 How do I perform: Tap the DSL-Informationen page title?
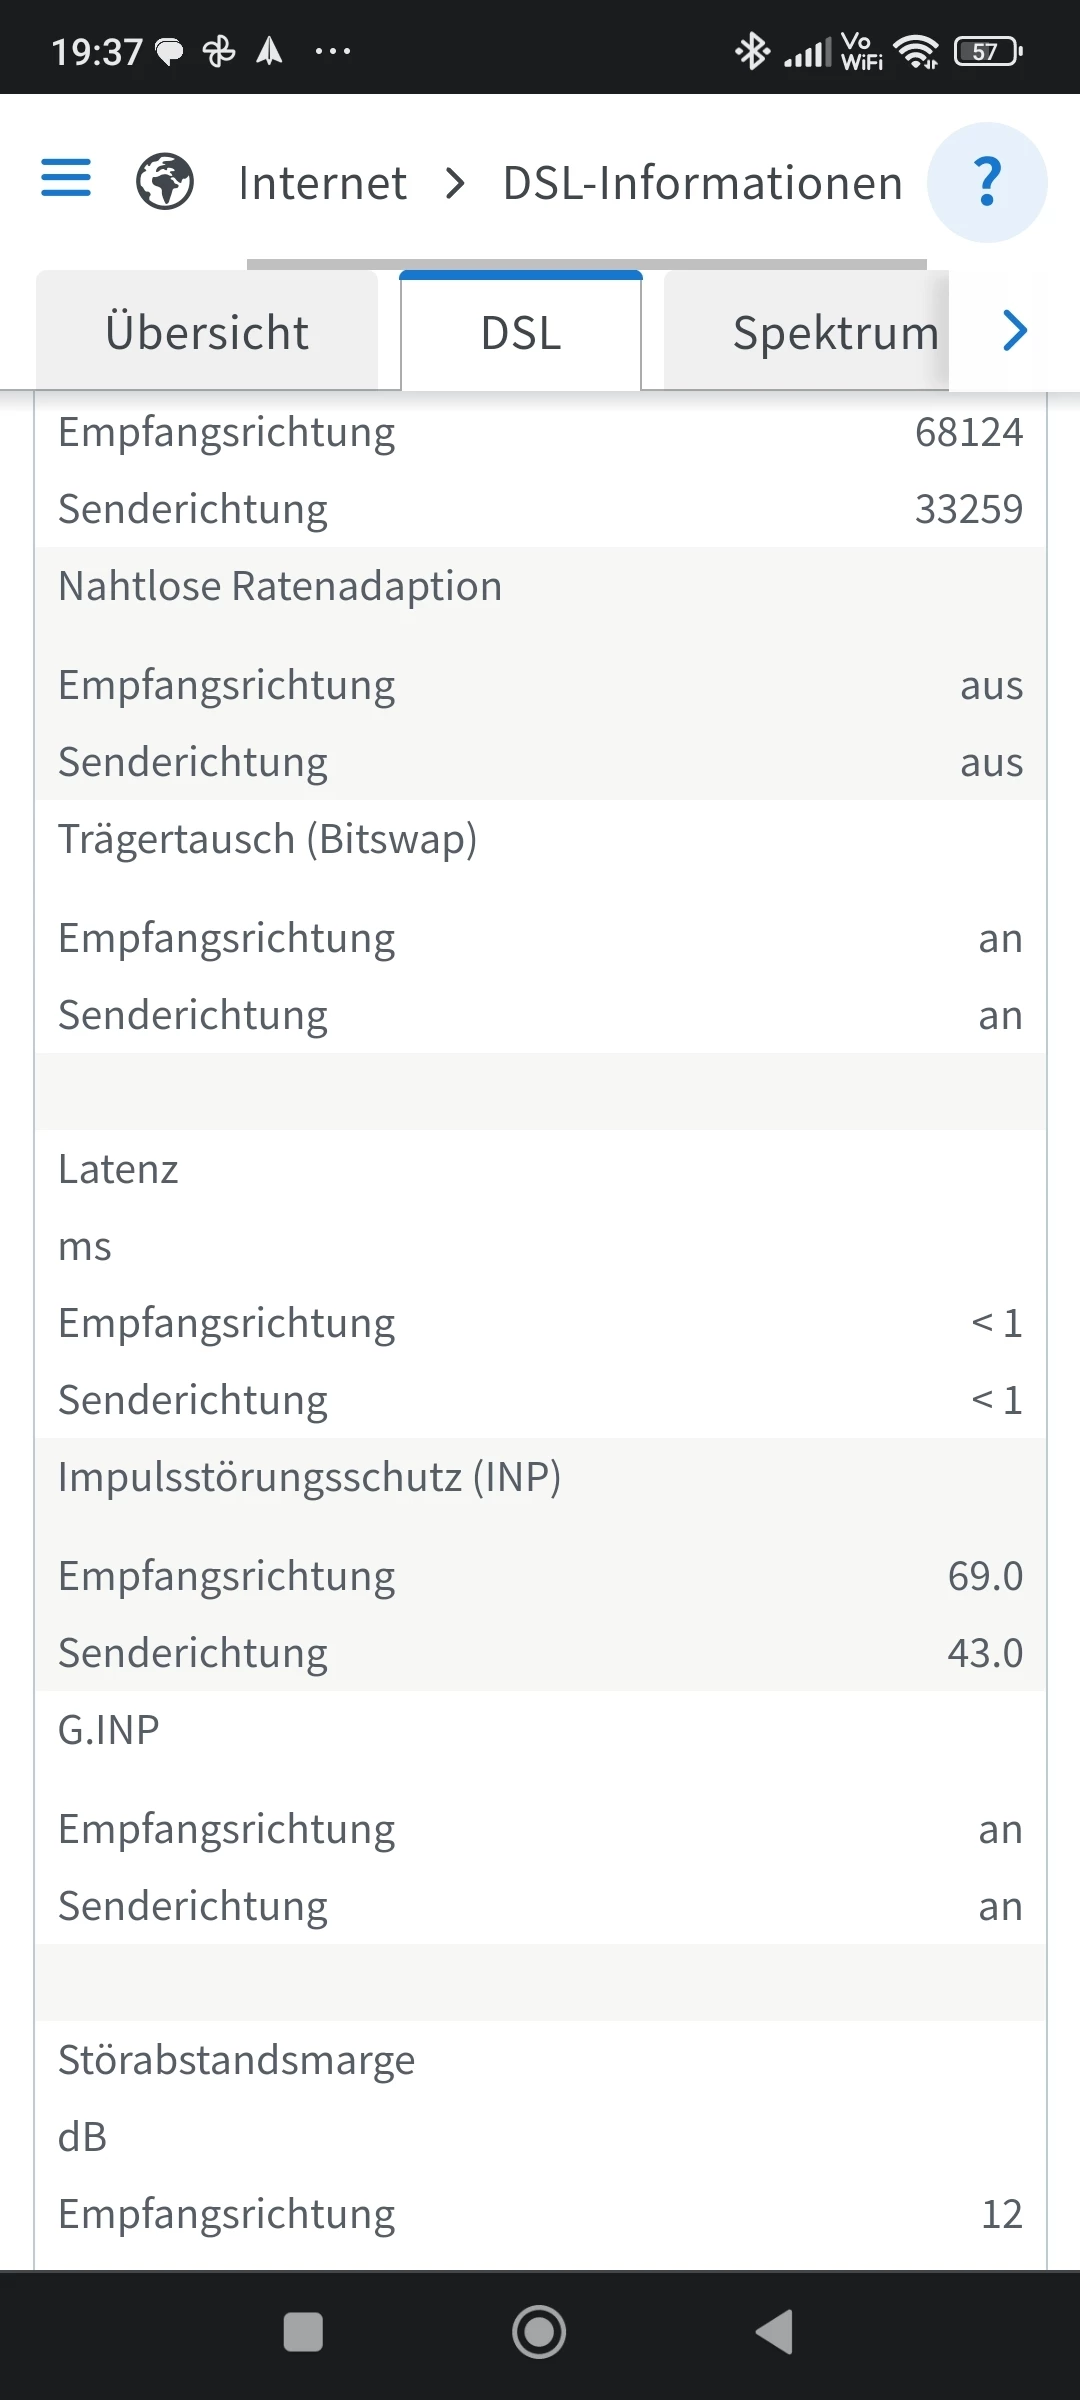point(702,183)
